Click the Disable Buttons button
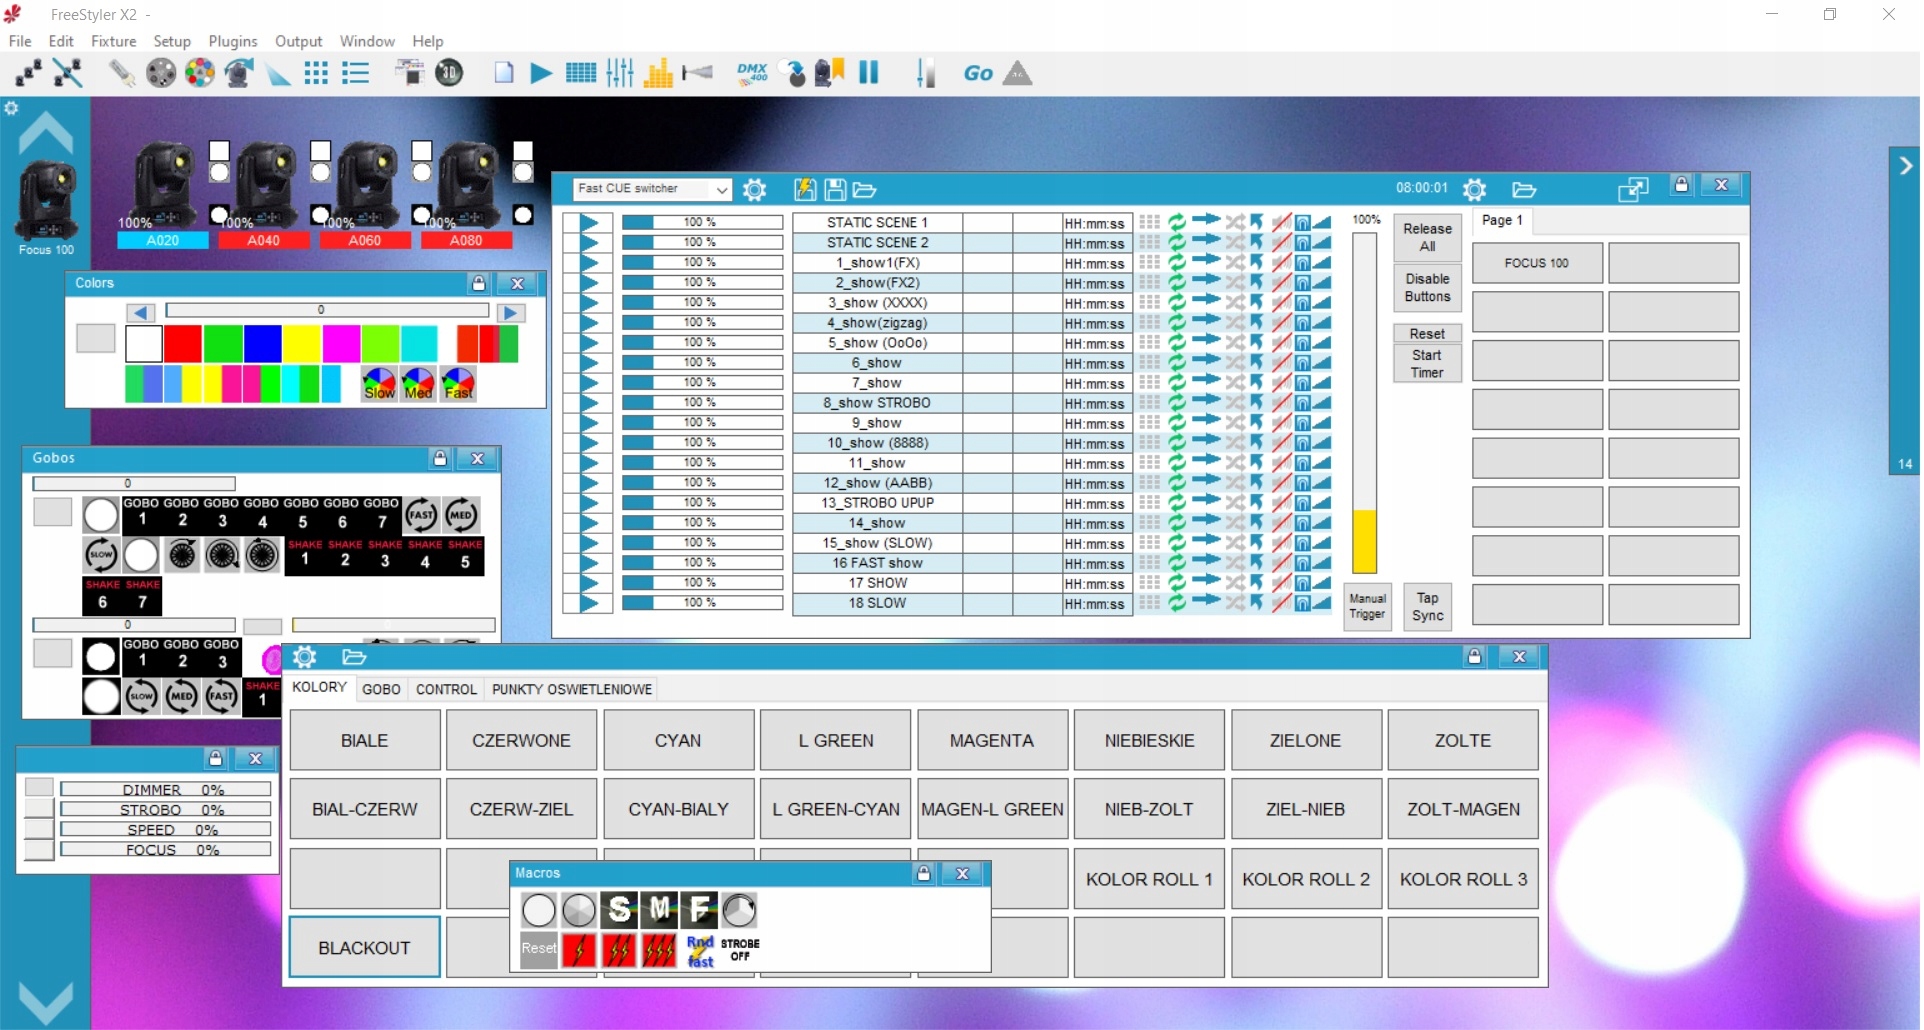Viewport: 1924px width, 1030px height. [x=1427, y=288]
